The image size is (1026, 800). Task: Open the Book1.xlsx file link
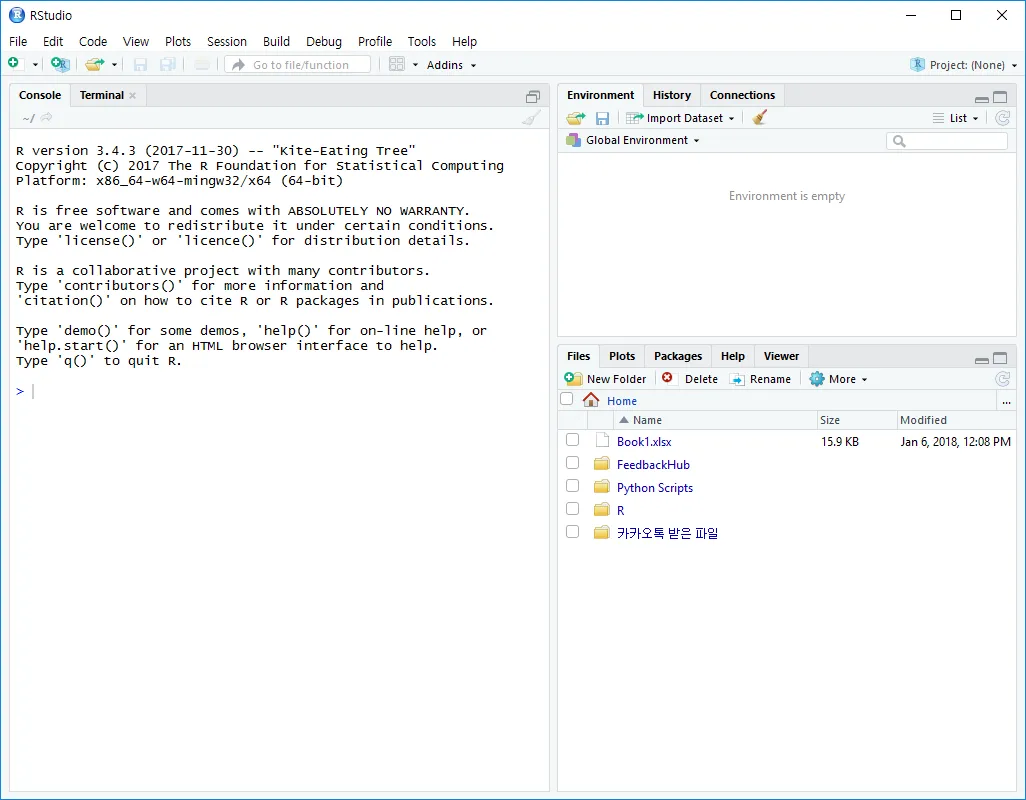[644, 442]
